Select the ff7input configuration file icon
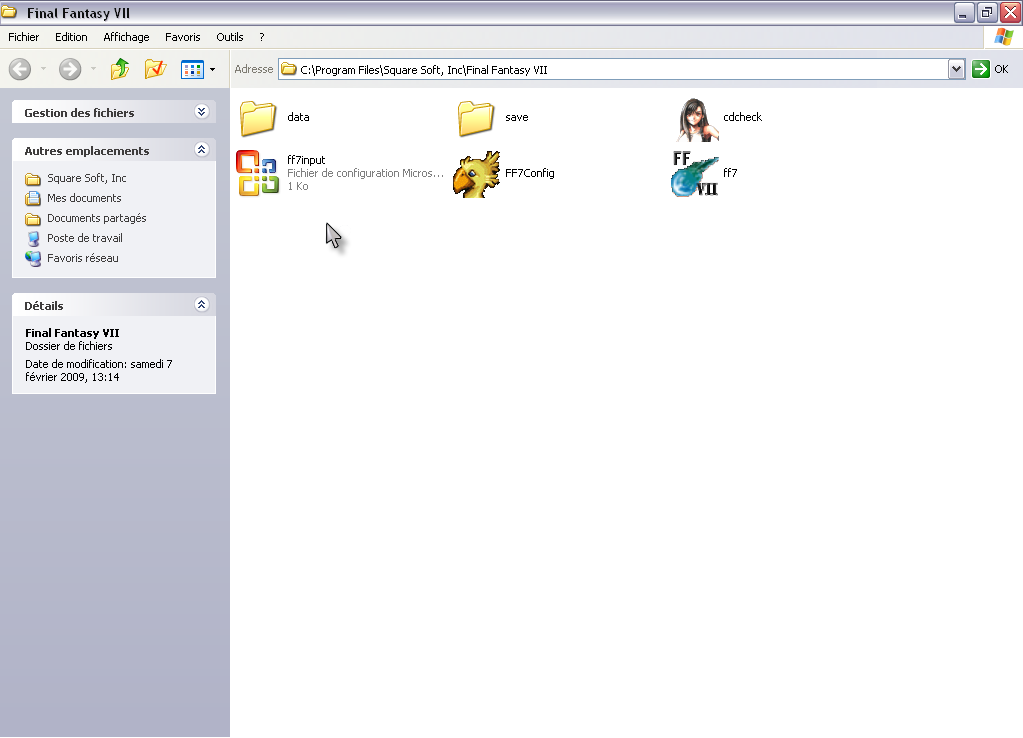Viewport: 1023px width, 738px height. (258, 173)
